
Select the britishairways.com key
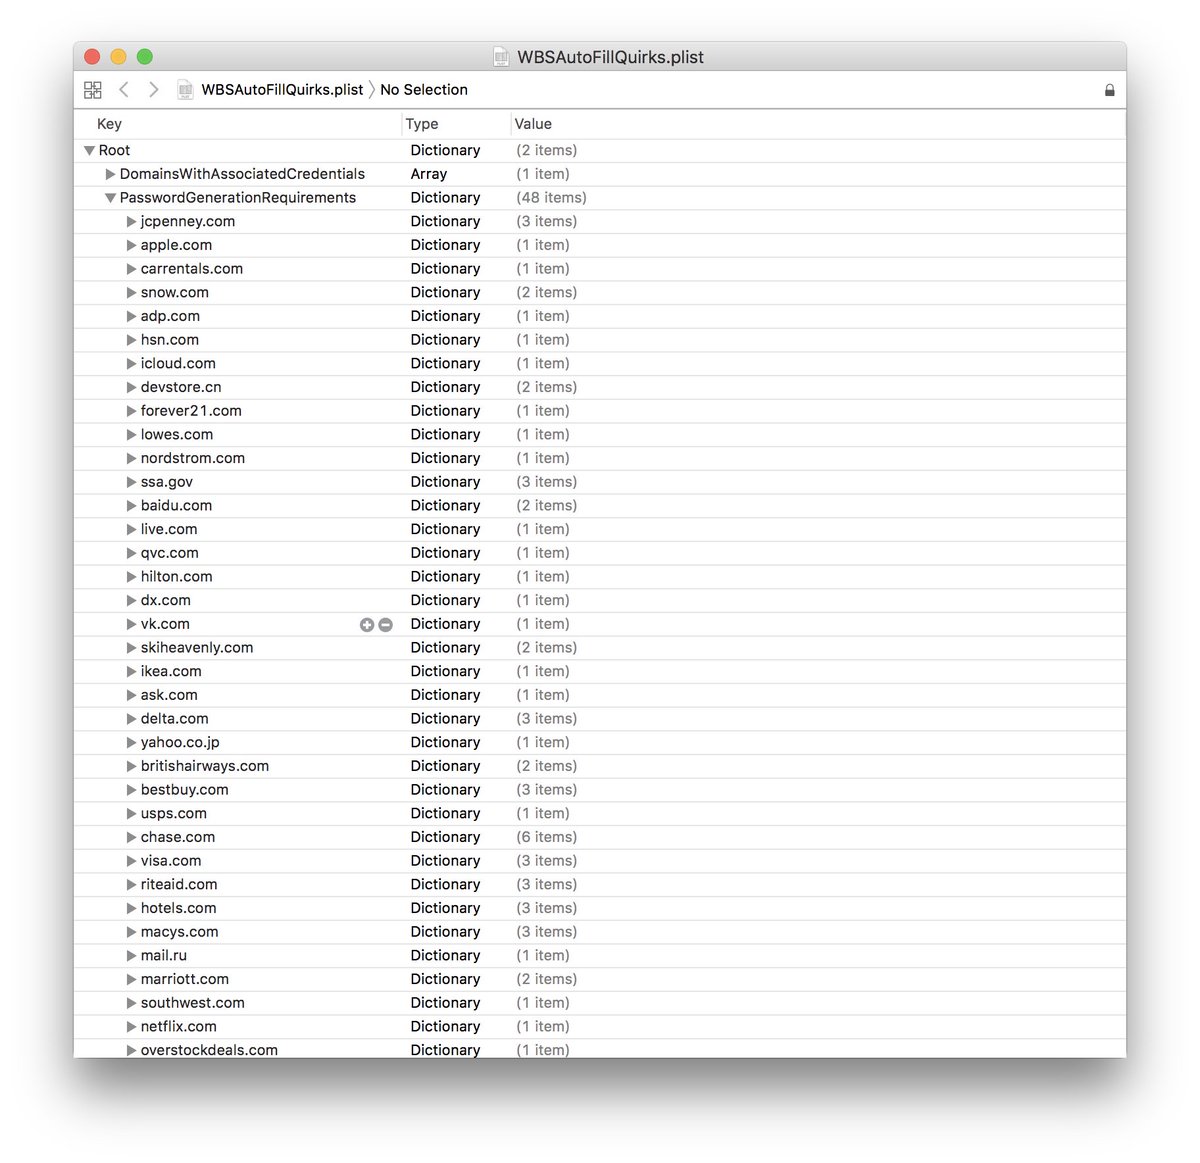[205, 766]
